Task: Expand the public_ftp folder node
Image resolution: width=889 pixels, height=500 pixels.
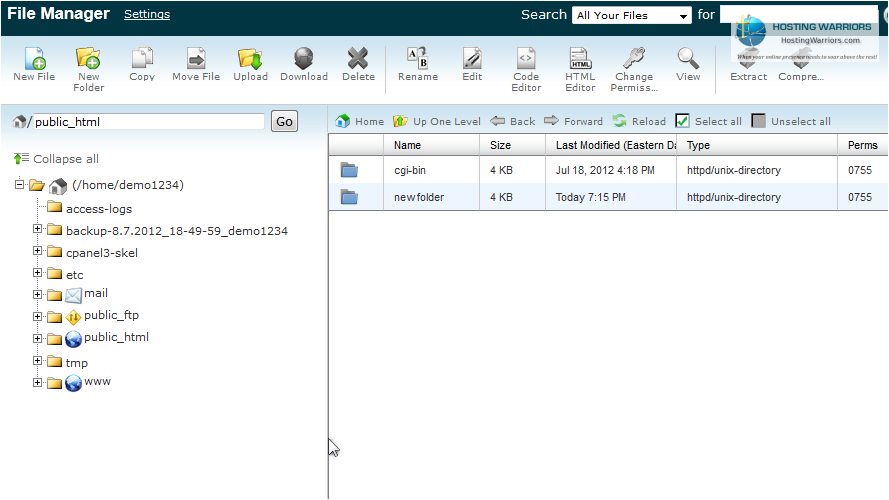Action: (37, 316)
